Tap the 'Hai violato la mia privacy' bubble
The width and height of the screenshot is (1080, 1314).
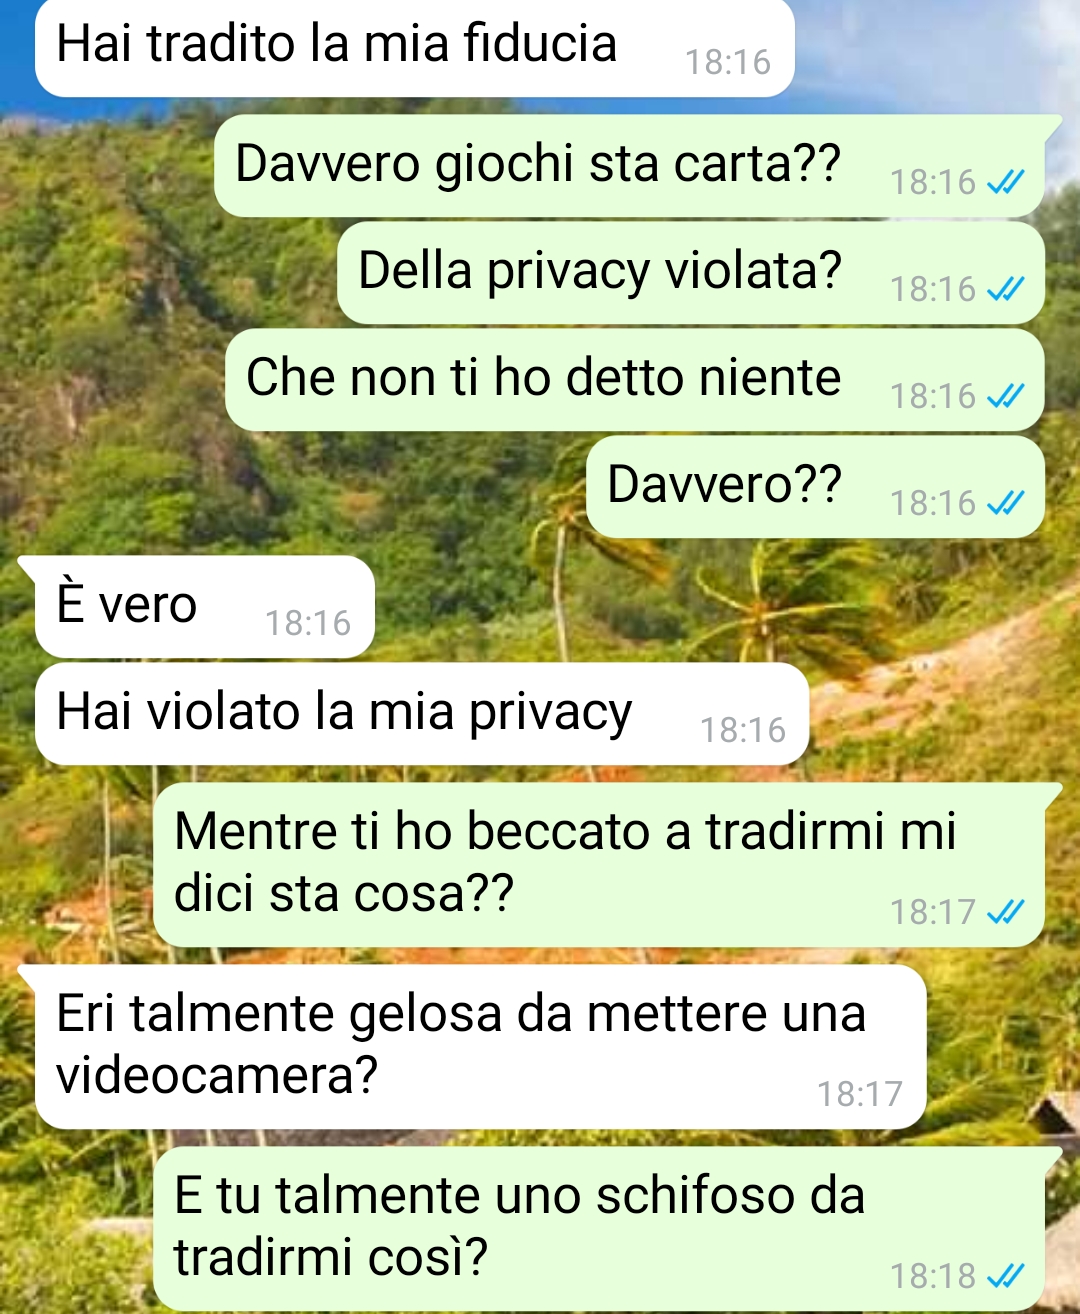pos(422,714)
